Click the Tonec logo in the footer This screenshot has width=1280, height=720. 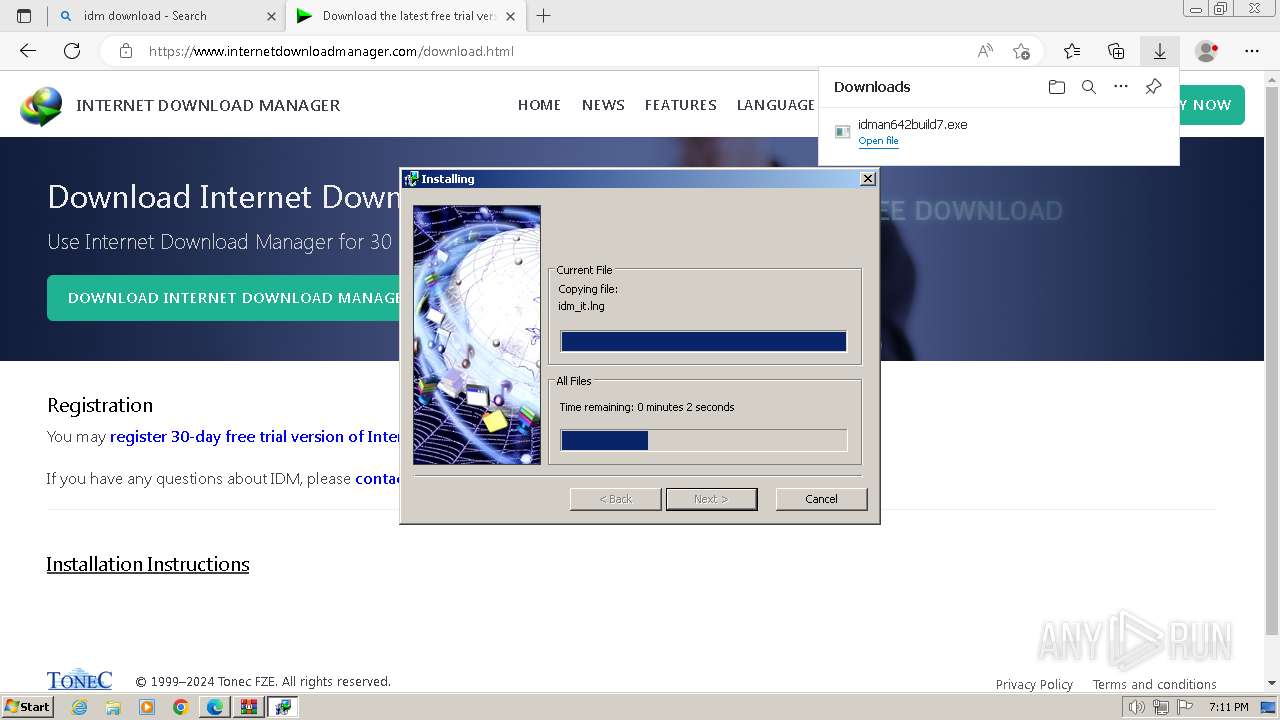point(79,680)
